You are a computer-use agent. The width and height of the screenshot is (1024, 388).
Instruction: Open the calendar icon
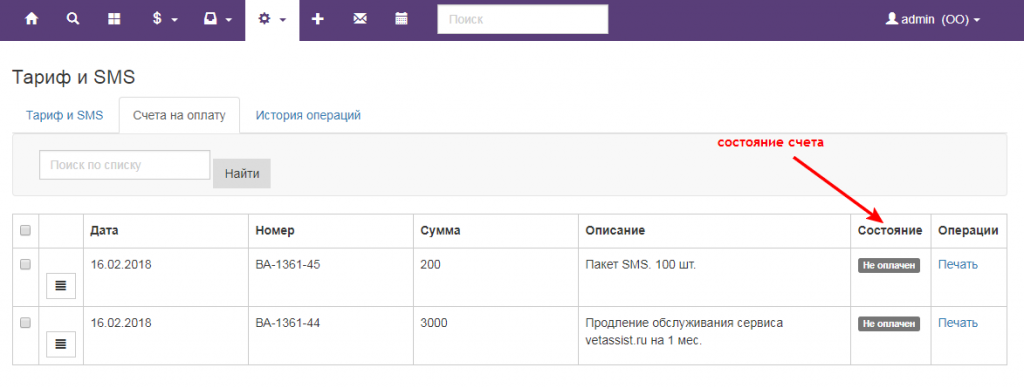tap(402, 19)
